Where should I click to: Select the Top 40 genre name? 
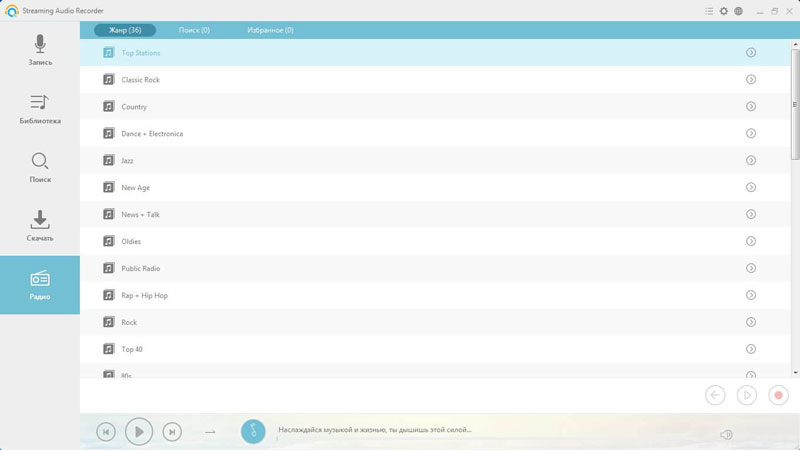(x=132, y=350)
